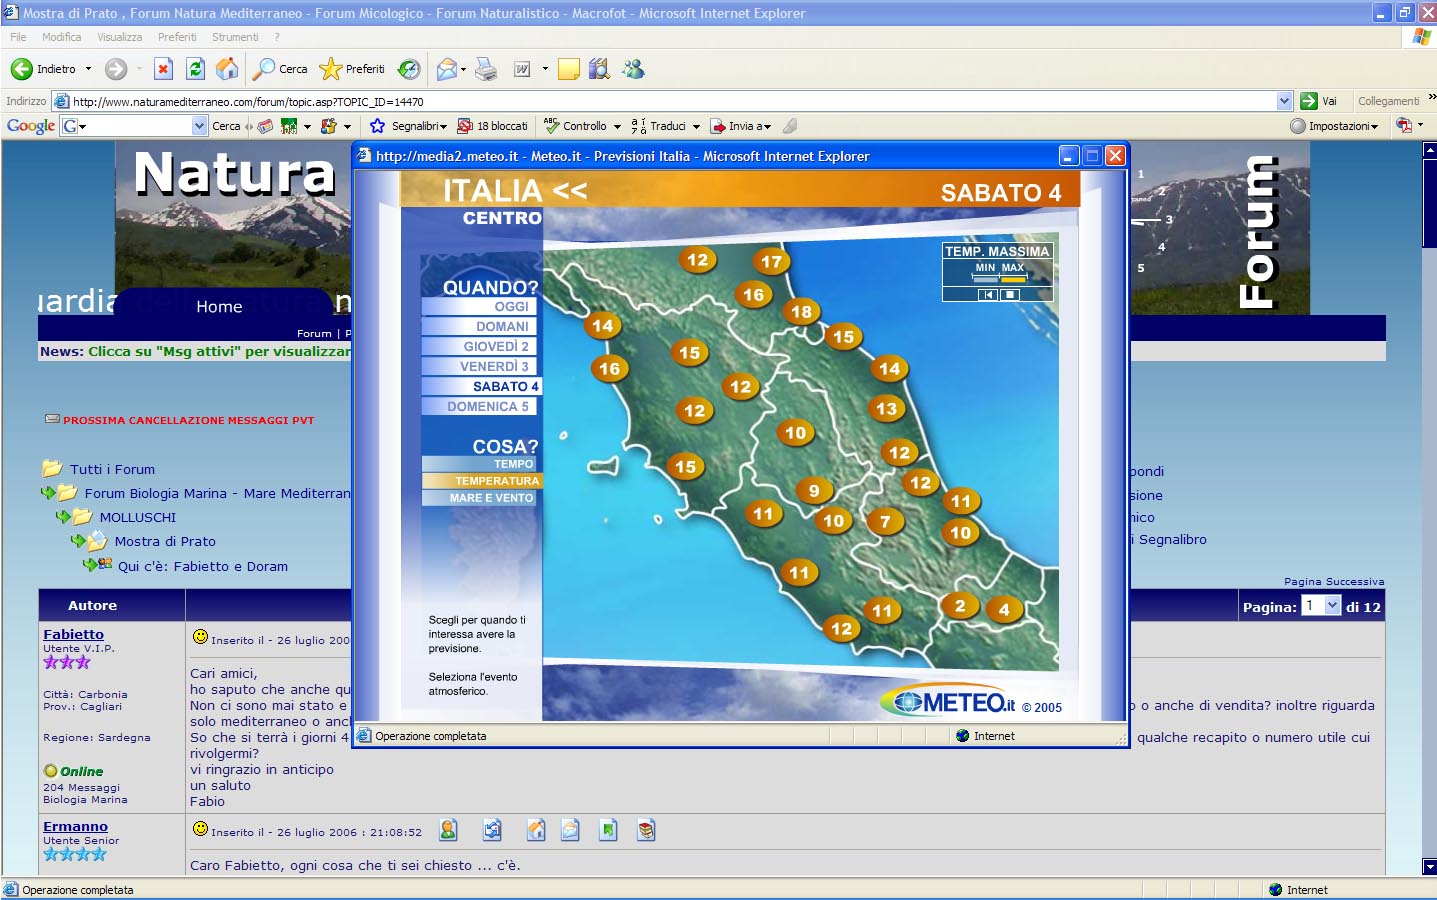Open the ? help menu
Image resolution: width=1437 pixels, height=900 pixels.
point(277,37)
